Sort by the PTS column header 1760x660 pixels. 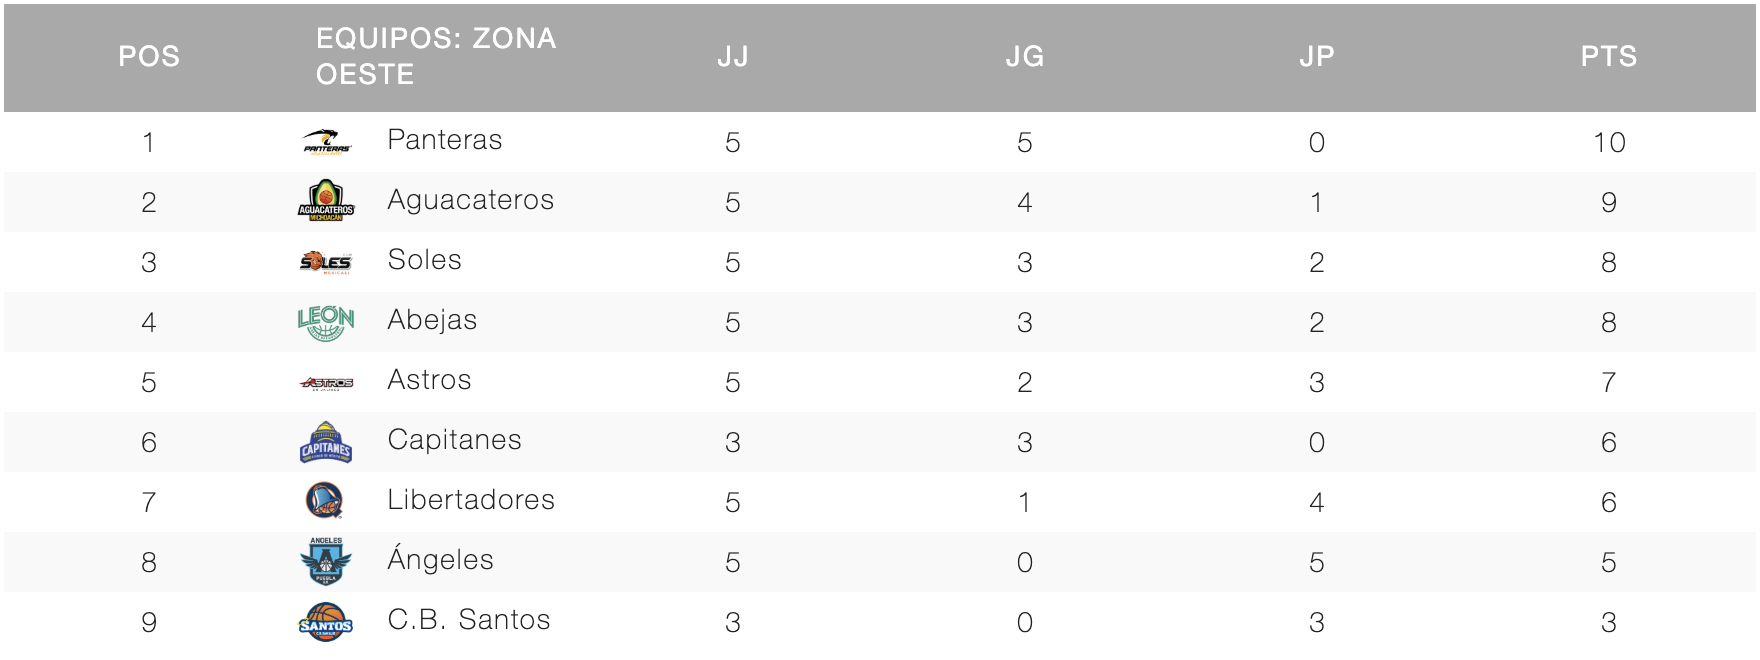click(1609, 56)
